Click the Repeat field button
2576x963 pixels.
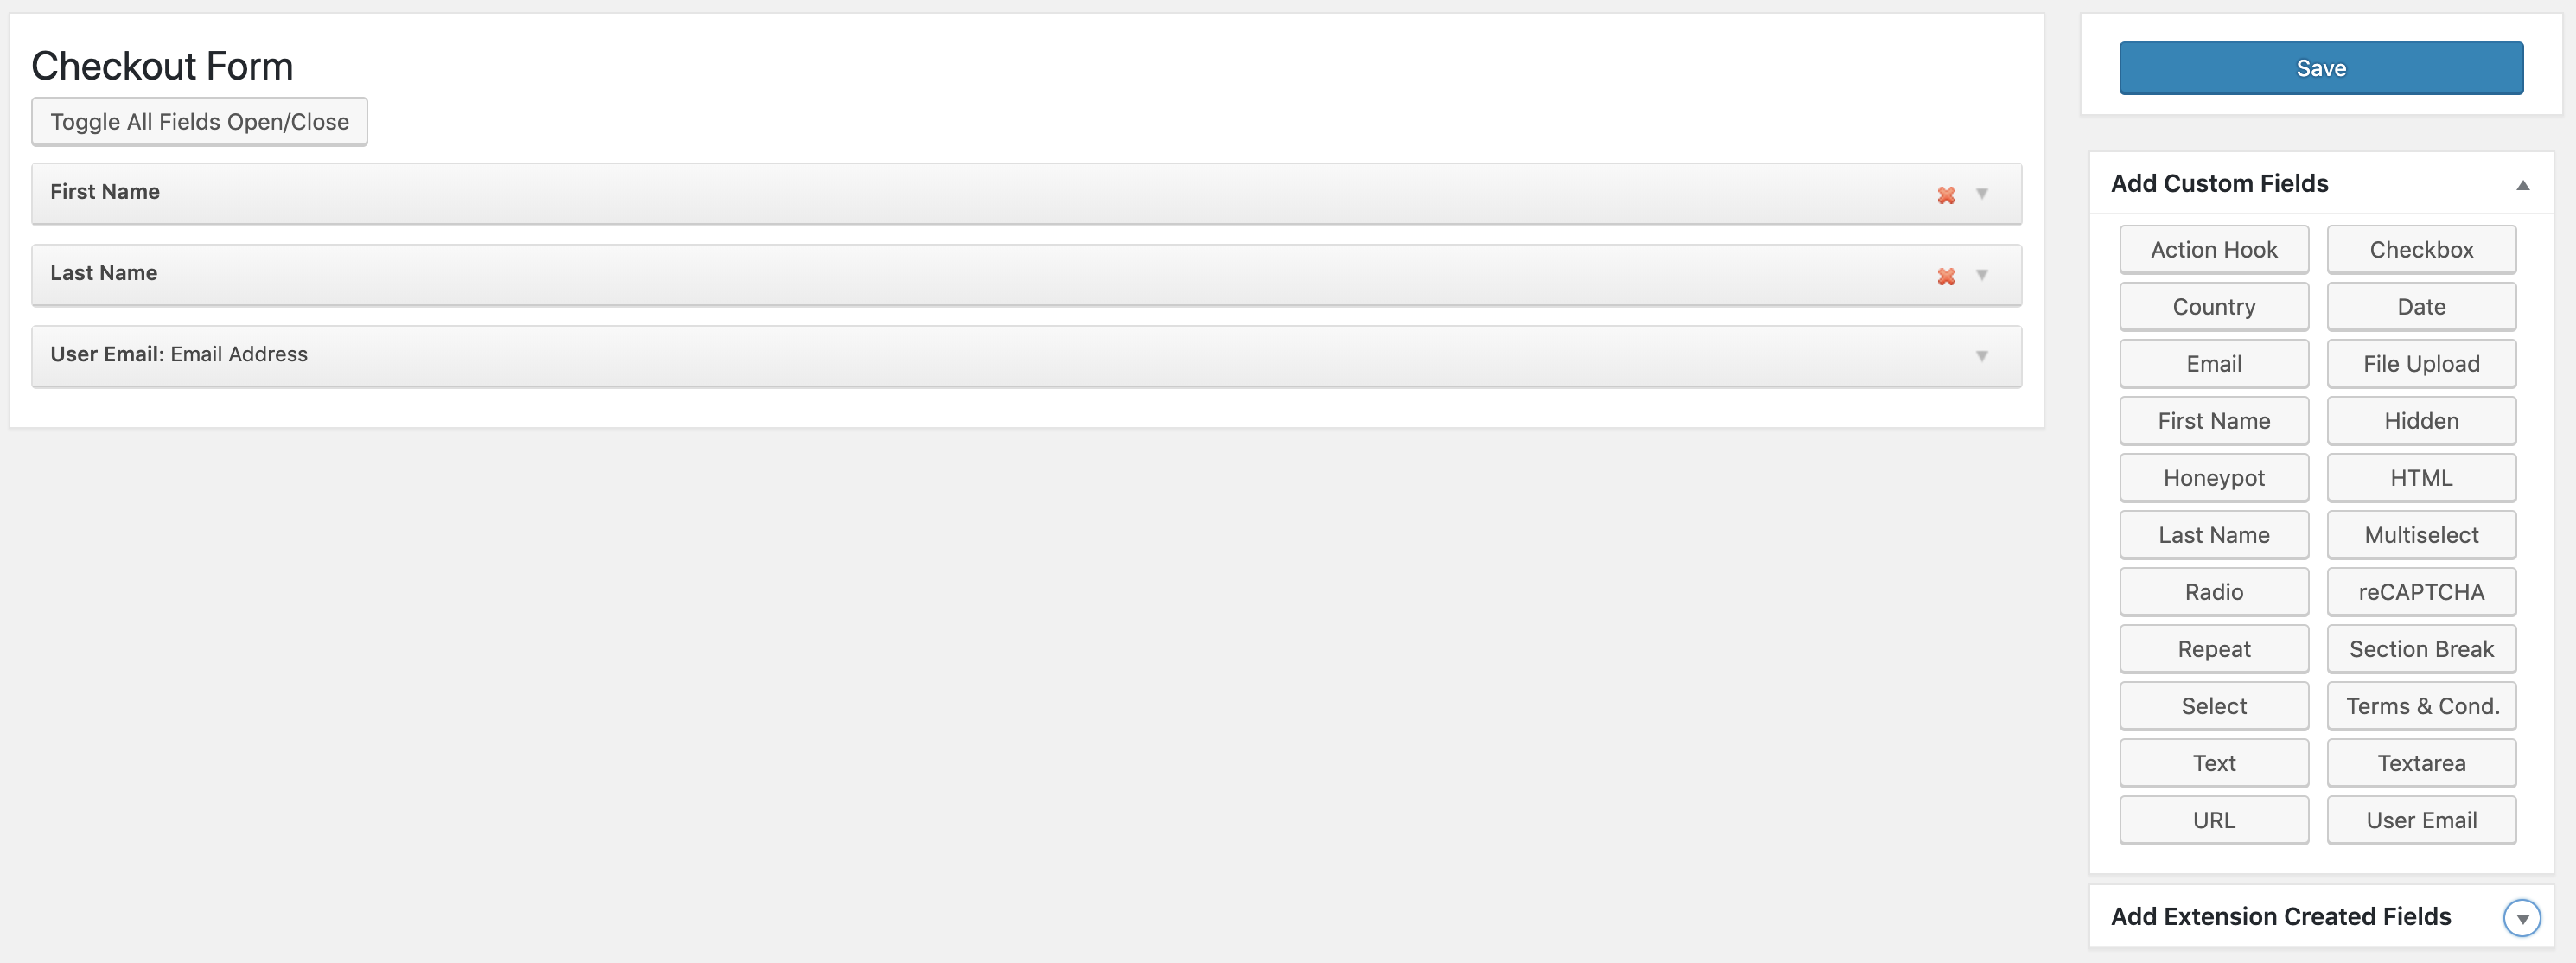(2213, 647)
